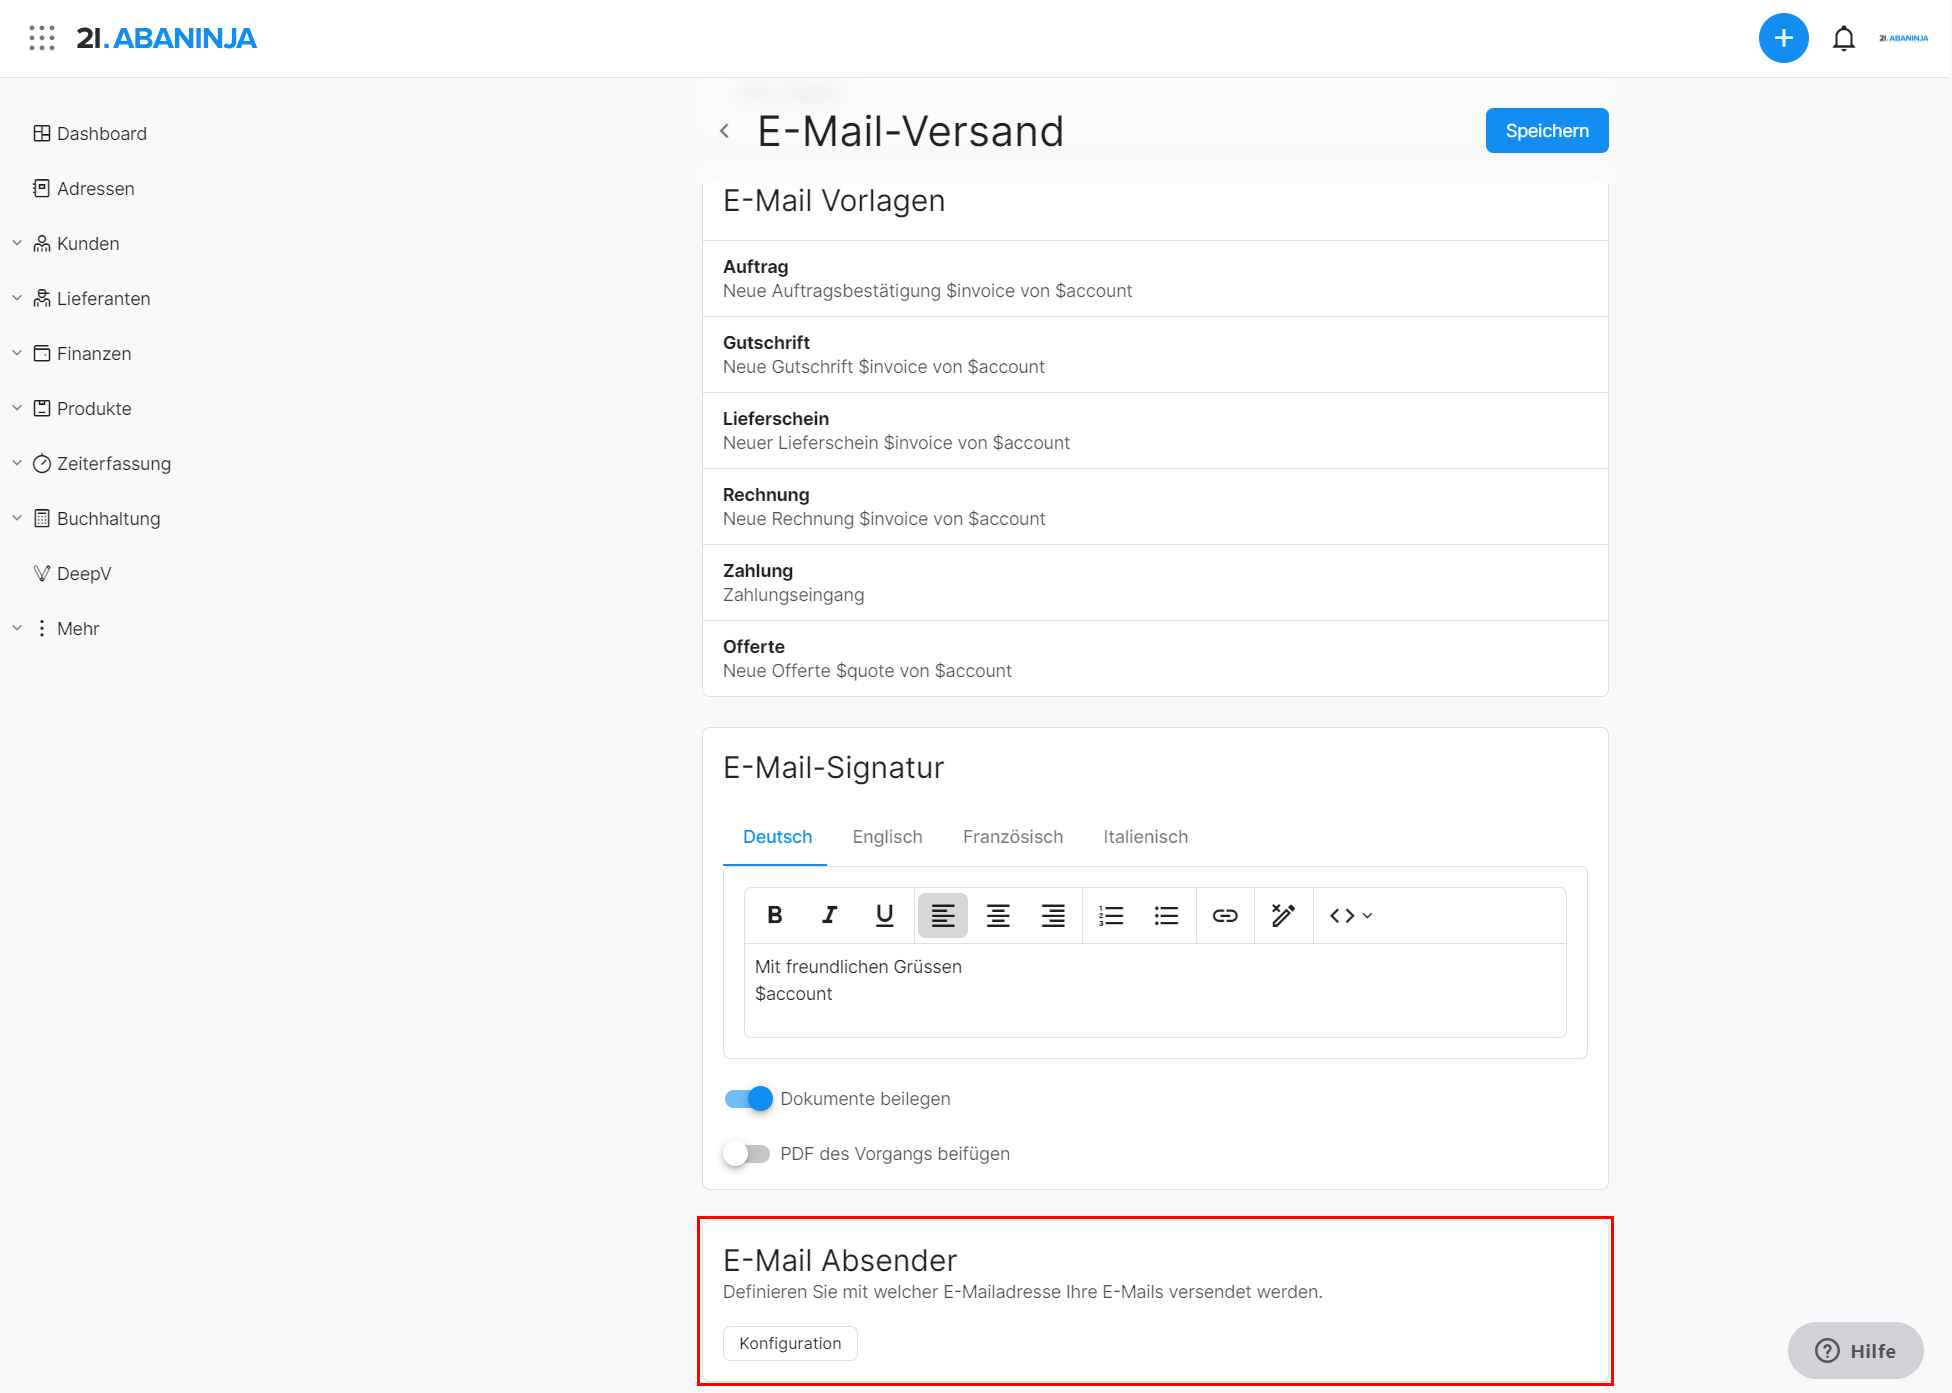This screenshot has height=1393, width=1952.
Task: Expand the Buchhaltung menu chevron
Action: tap(17, 518)
